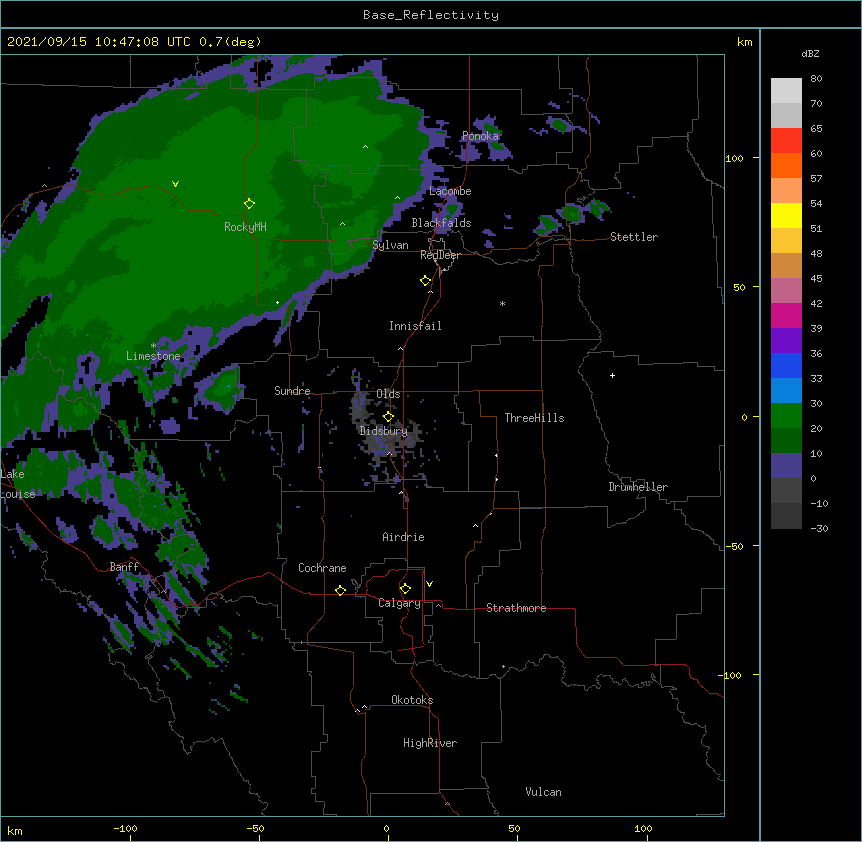The image size is (862, 842).
Task: Select the ThreeHills label
Action: pyautogui.click(x=534, y=418)
